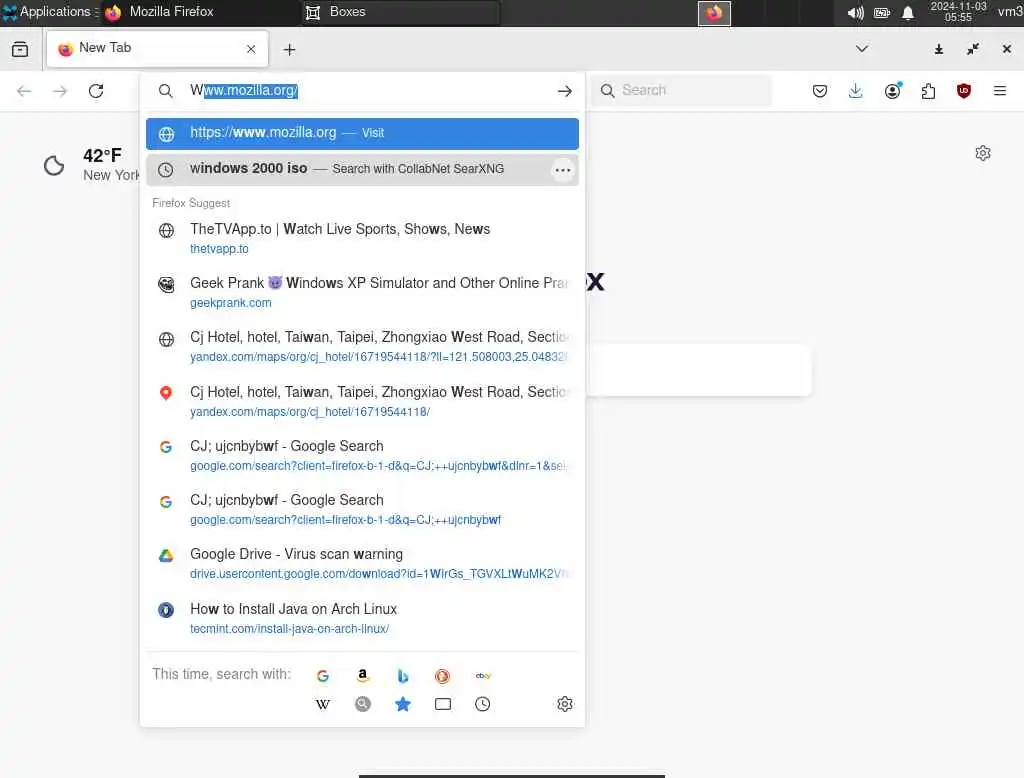The height and width of the screenshot is (778, 1024).
Task: Click the Firefox workspace thumbnail in top panel
Action: click(x=714, y=13)
